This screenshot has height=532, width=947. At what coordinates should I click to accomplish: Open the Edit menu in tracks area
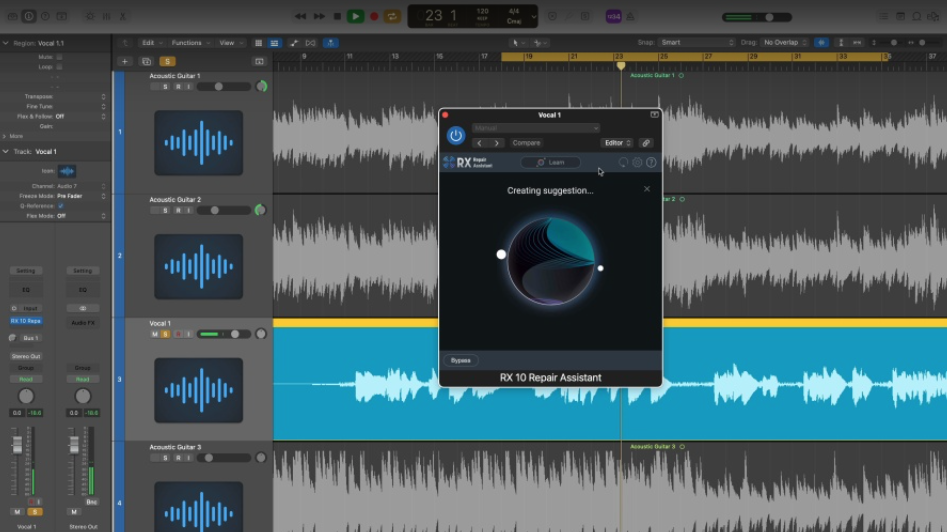[150, 43]
